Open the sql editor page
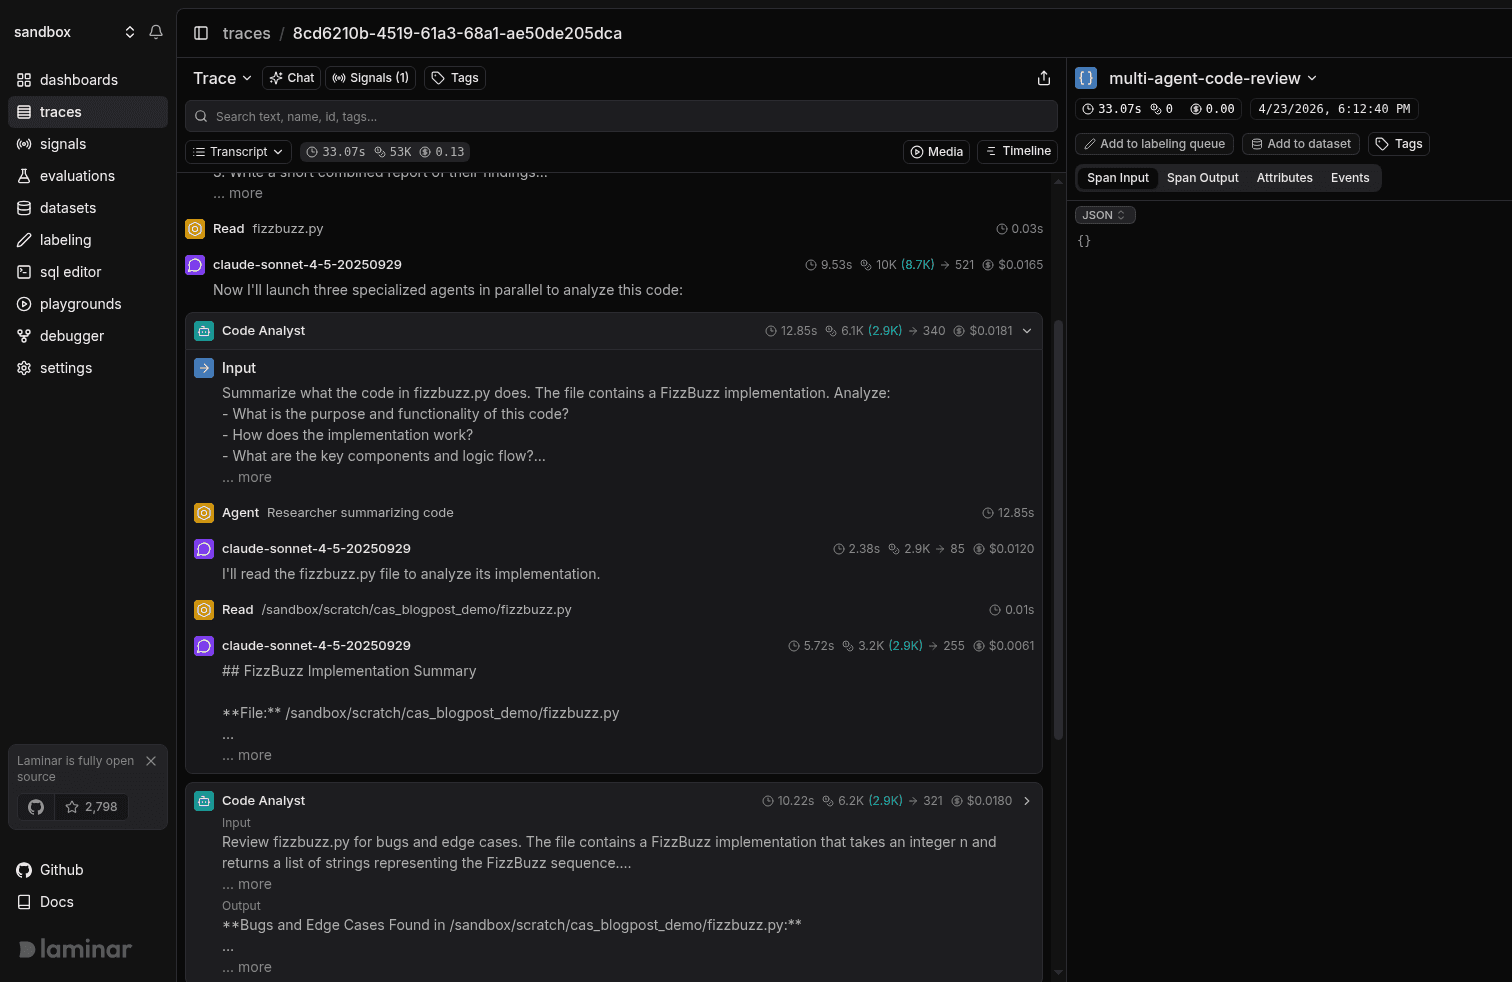The image size is (1512, 982). tap(70, 272)
